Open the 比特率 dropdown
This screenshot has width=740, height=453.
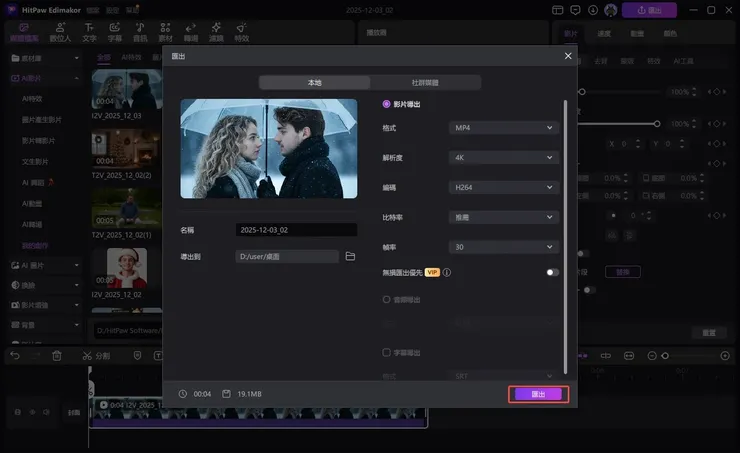click(x=504, y=217)
